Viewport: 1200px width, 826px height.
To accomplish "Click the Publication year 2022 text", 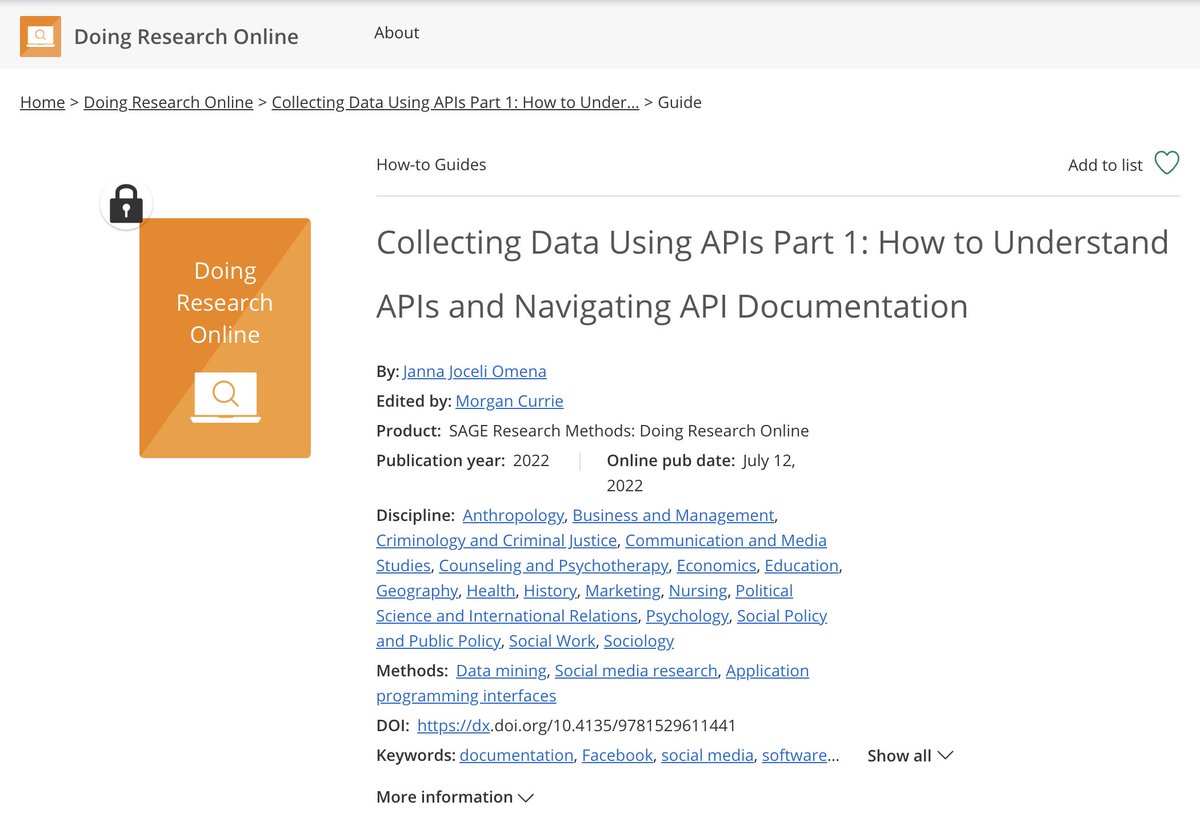I will pyautogui.click(x=463, y=461).
